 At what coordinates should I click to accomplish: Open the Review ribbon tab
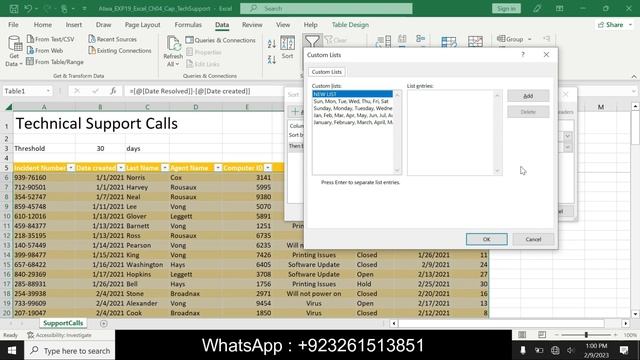tap(252, 25)
